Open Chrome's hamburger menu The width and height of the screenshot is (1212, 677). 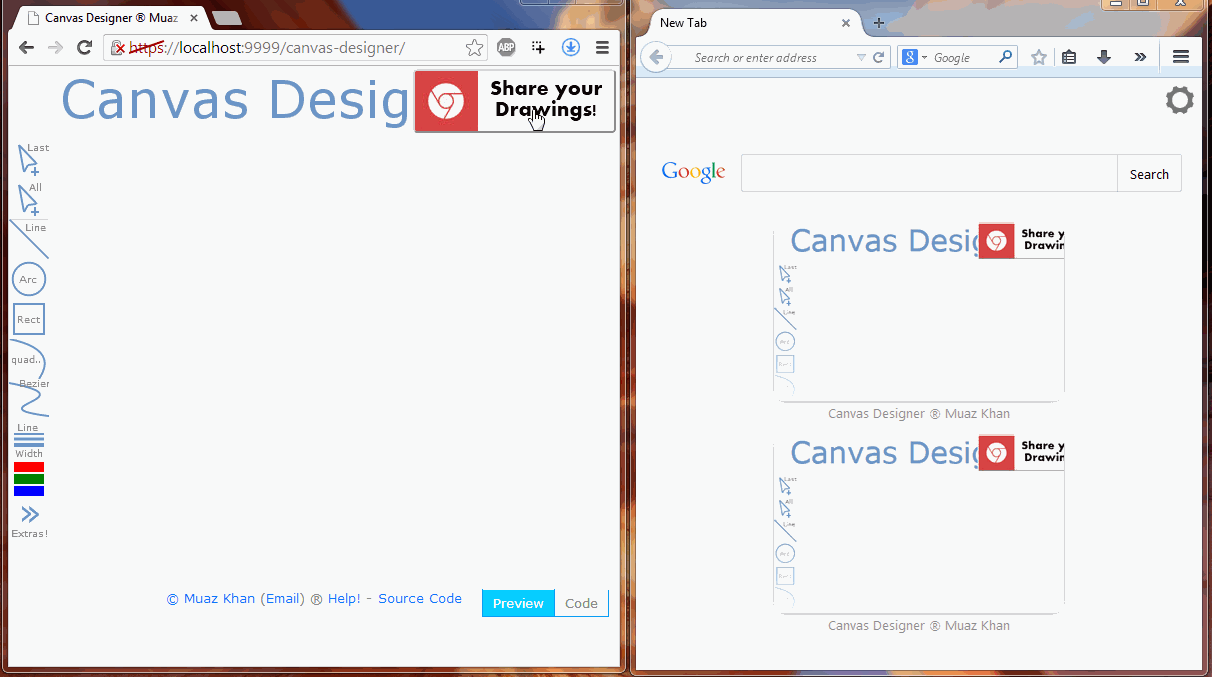coord(602,47)
